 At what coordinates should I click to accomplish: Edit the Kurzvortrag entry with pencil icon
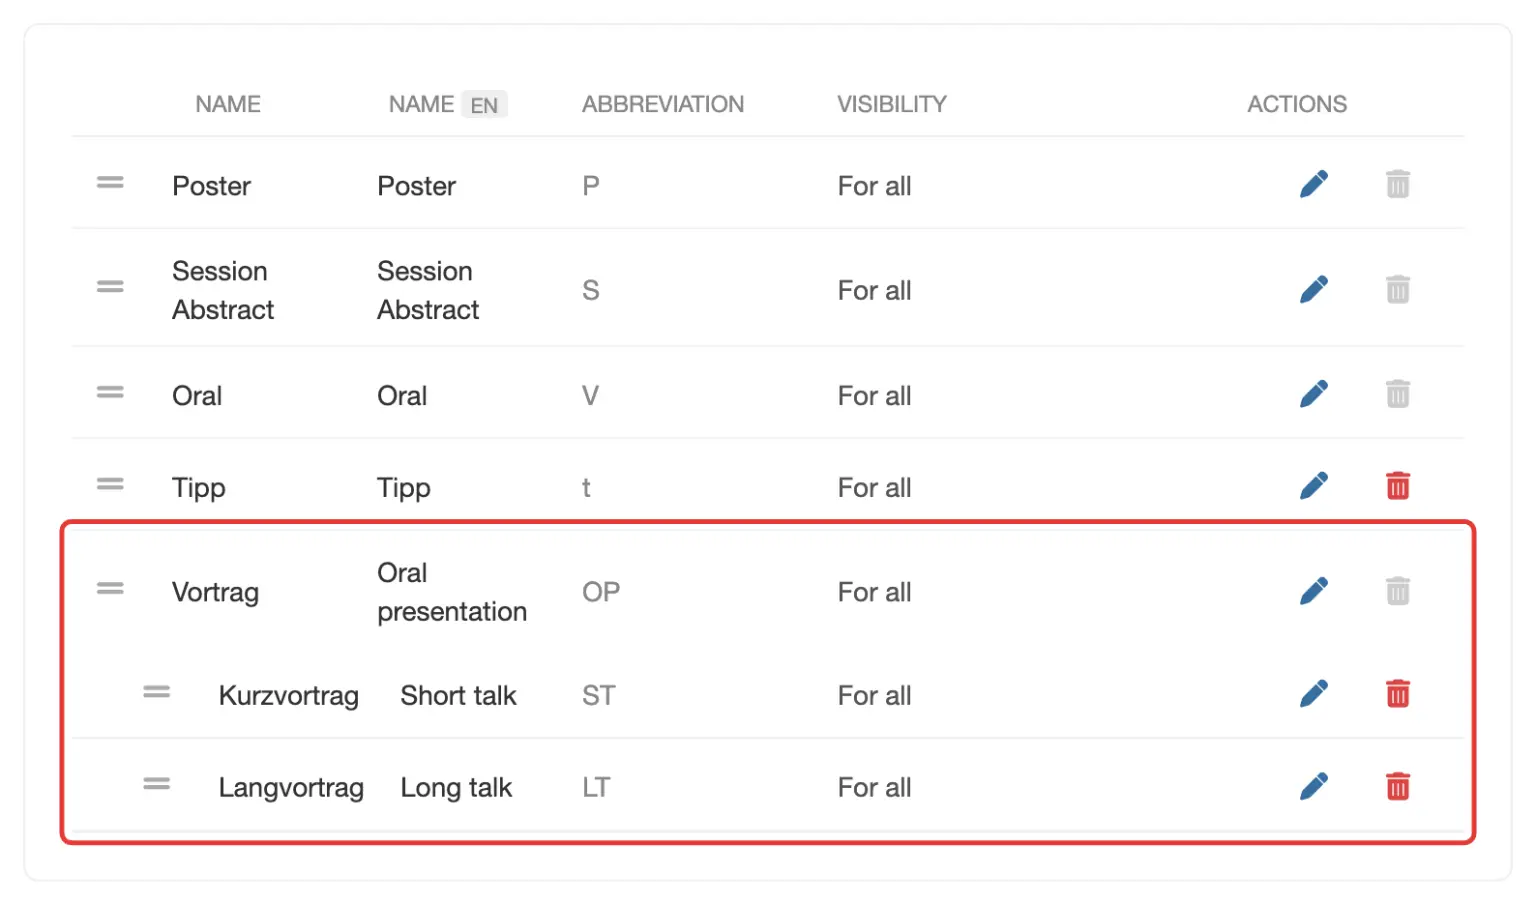tap(1313, 694)
